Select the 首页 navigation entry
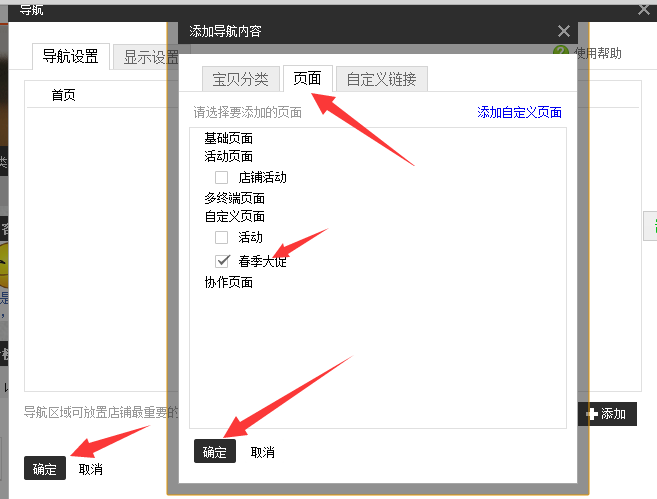The image size is (657, 499). [64, 96]
